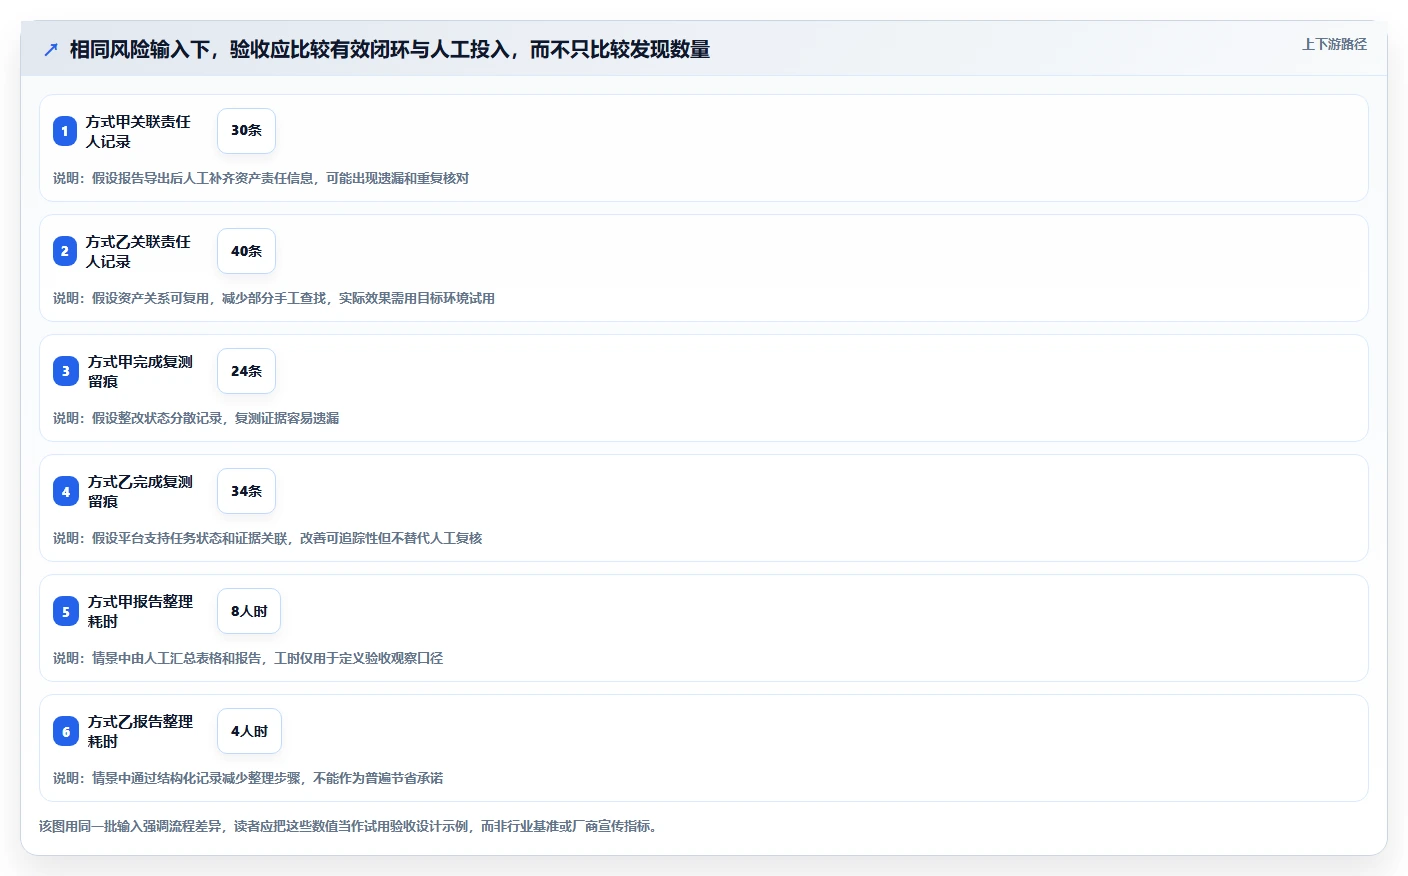Select the label 方式乙关联责任人记录
Image resolution: width=1408 pixels, height=876 pixels.
coord(138,251)
